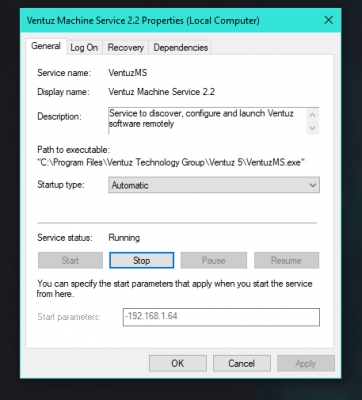Screen dimensions: 362x400
Task: Click the 'Path to executable:' label
Action: point(73,150)
